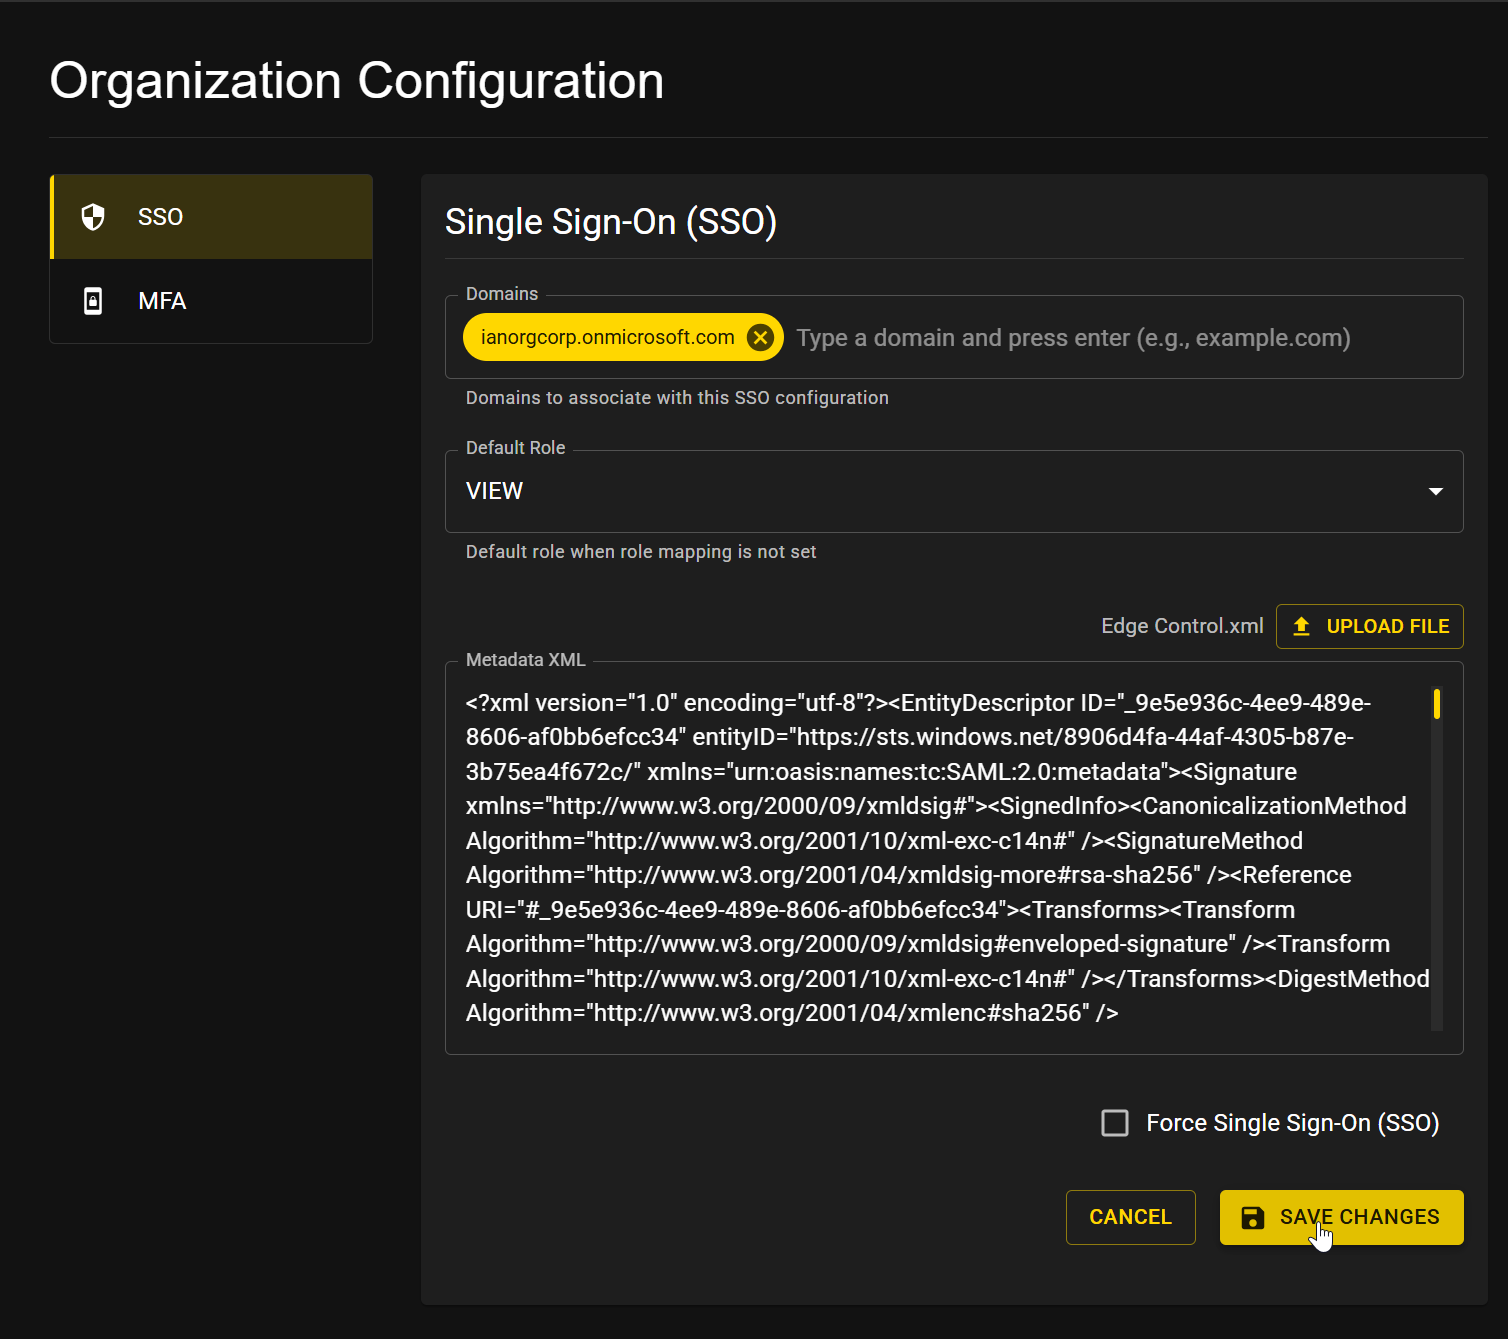Click the 'Domains to associate' helper text
This screenshot has height=1339, width=1508.
coord(677,398)
